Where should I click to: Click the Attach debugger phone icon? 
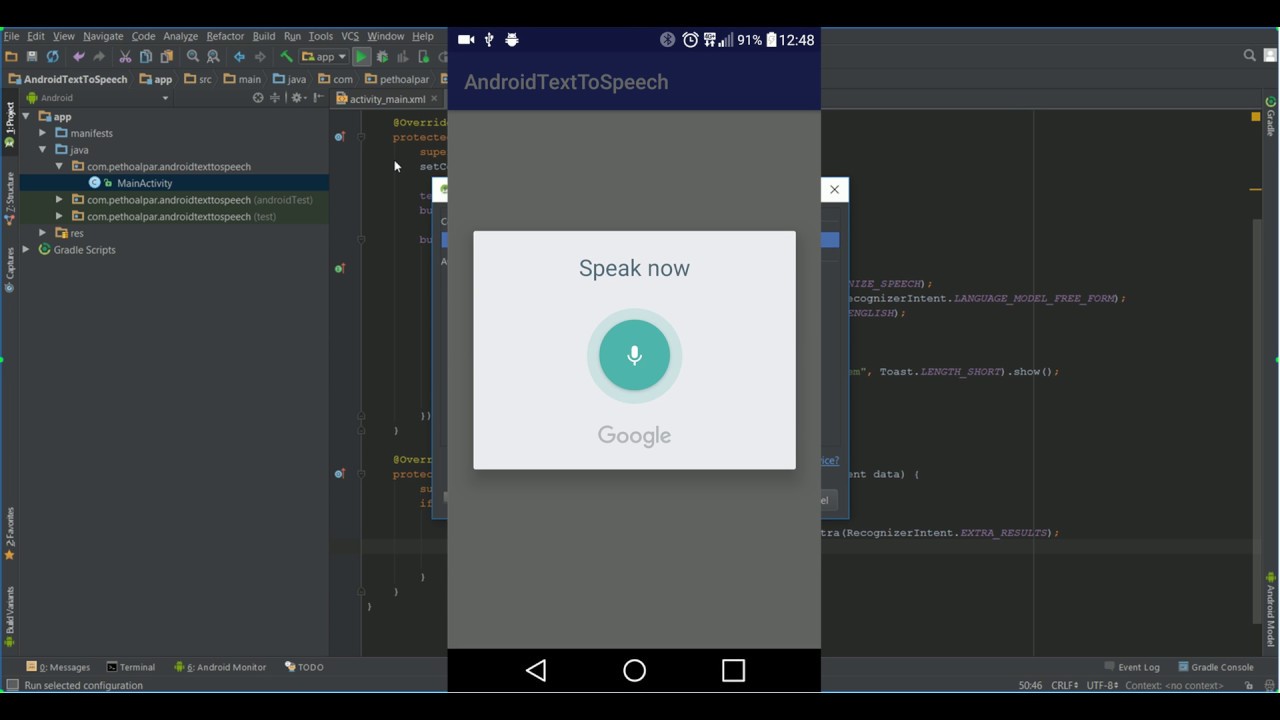423,57
